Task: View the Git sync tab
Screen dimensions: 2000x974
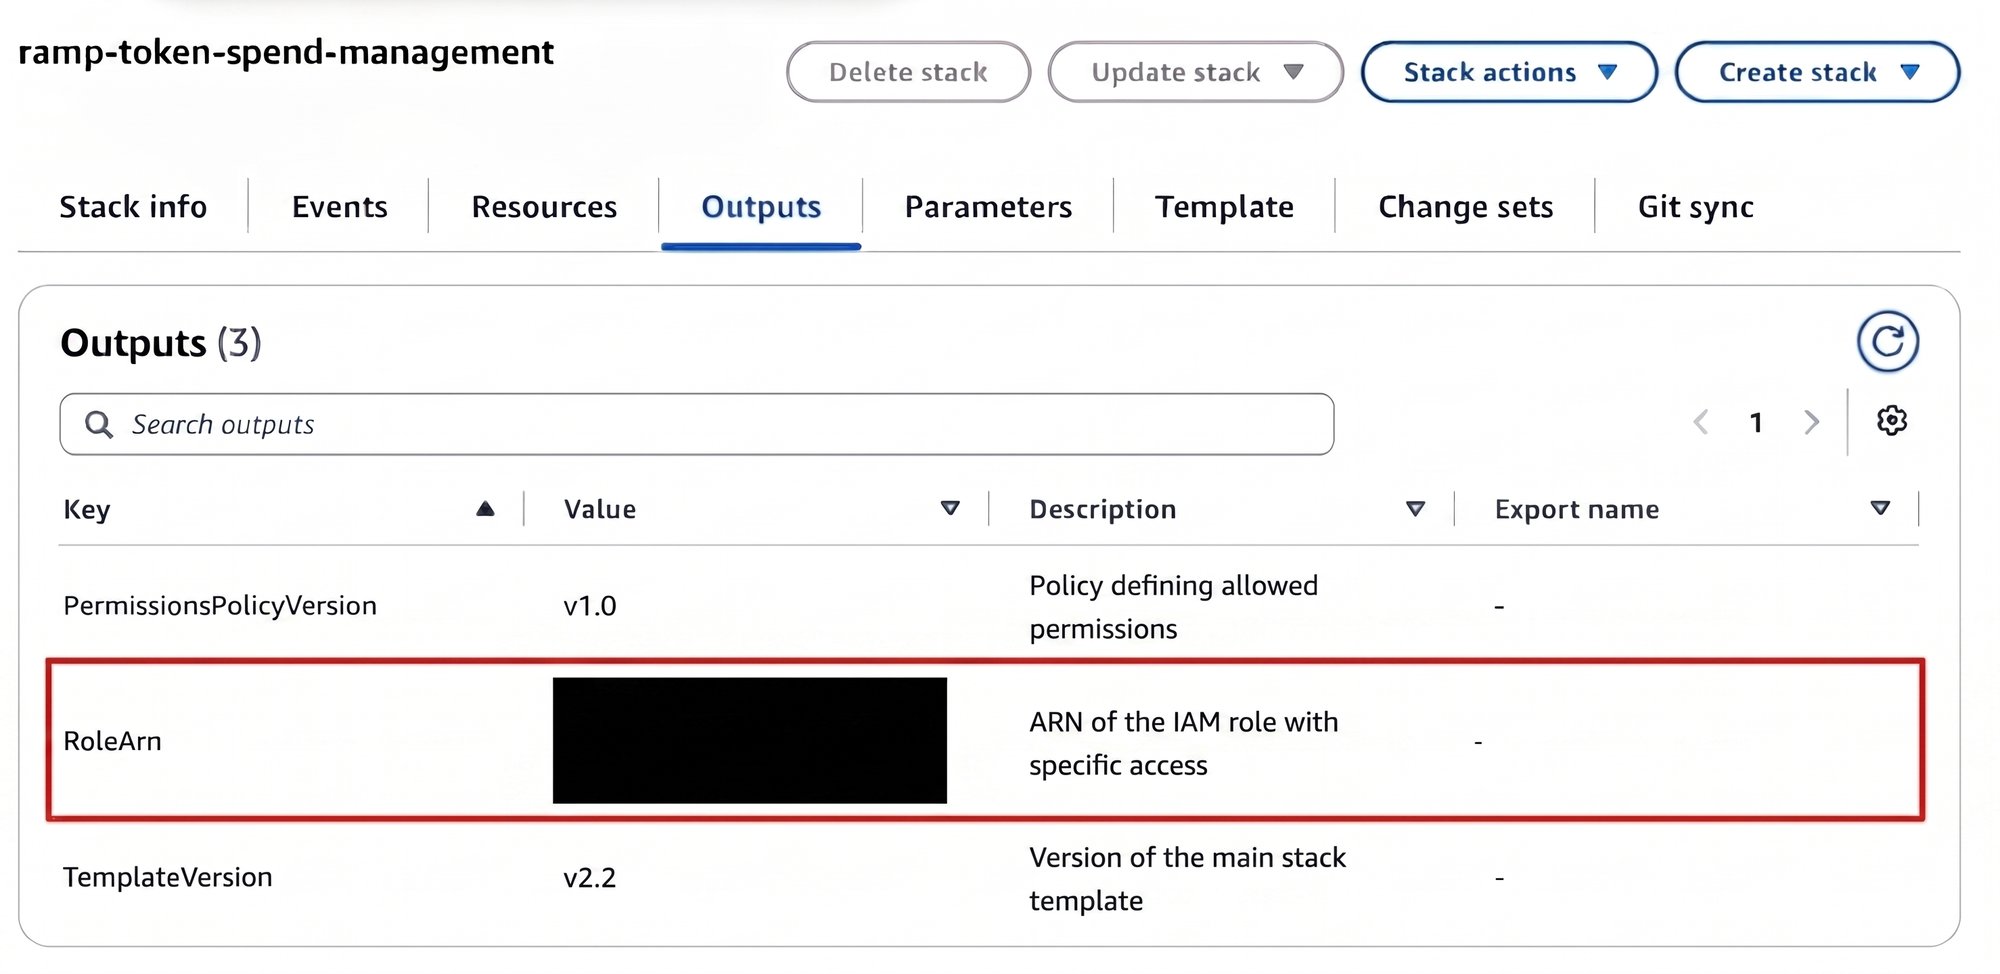Action: (x=1695, y=207)
